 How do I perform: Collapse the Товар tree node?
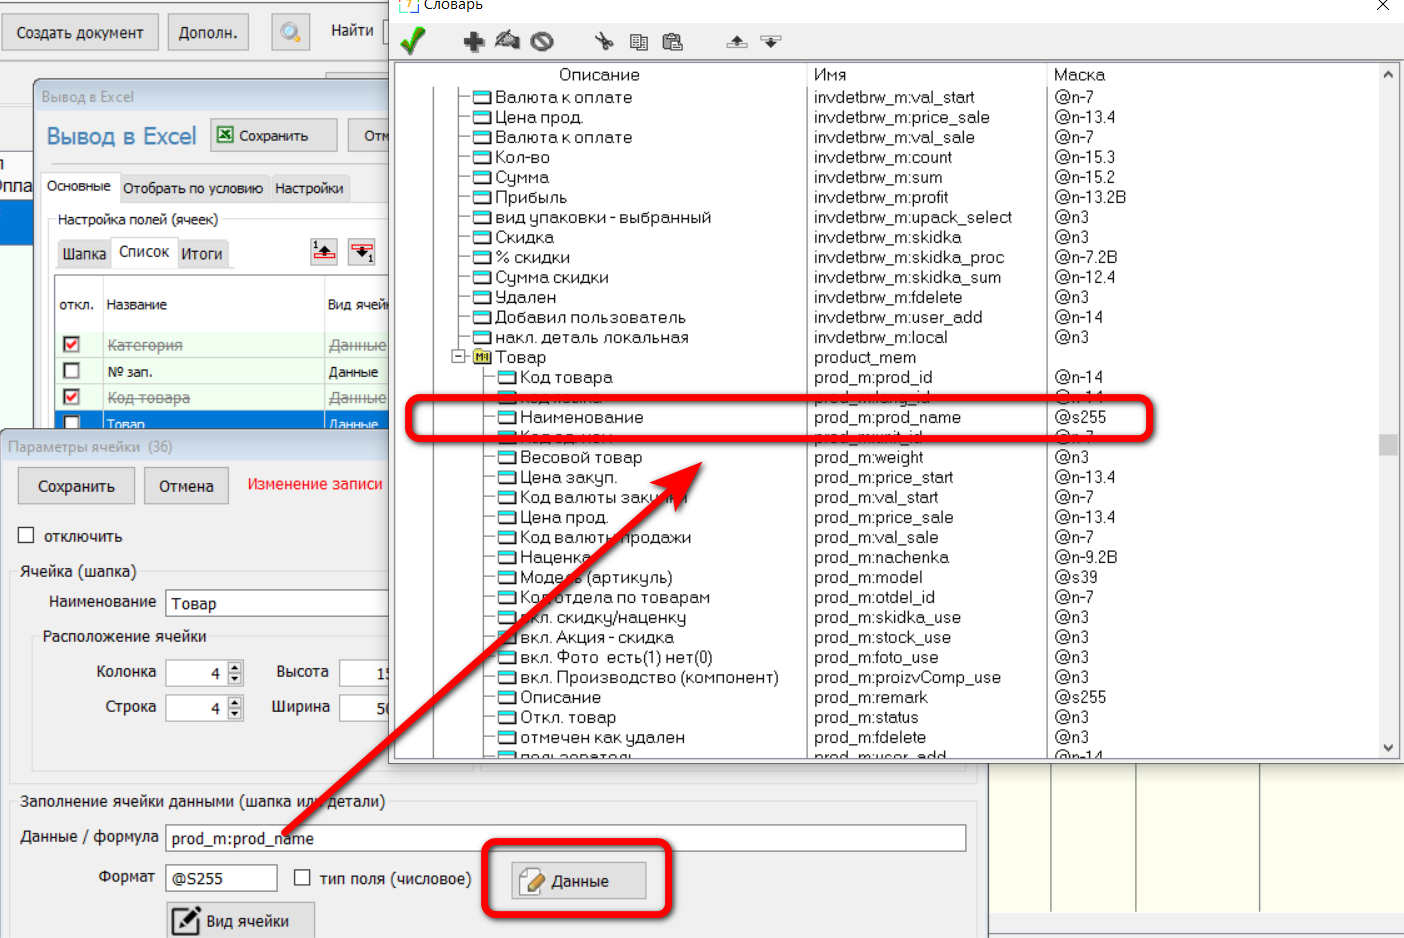pyautogui.click(x=458, y=357)
